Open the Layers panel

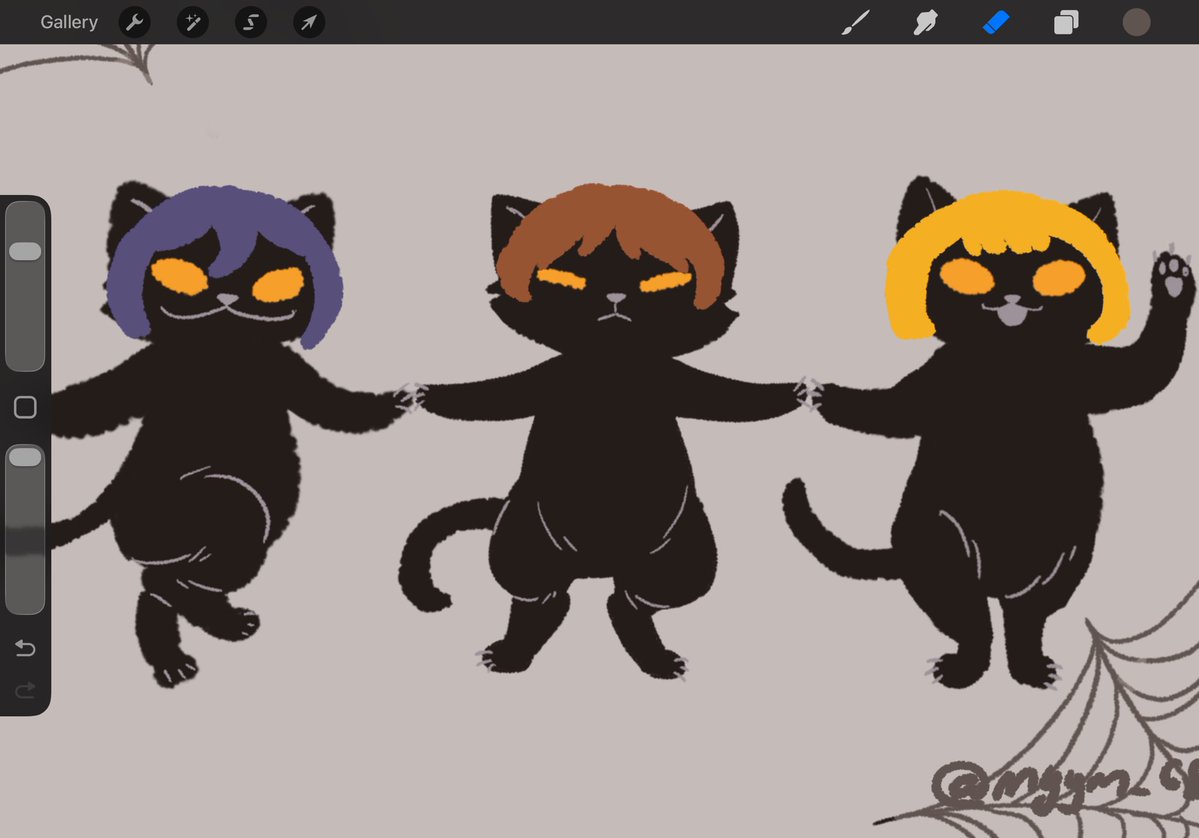1066,22
